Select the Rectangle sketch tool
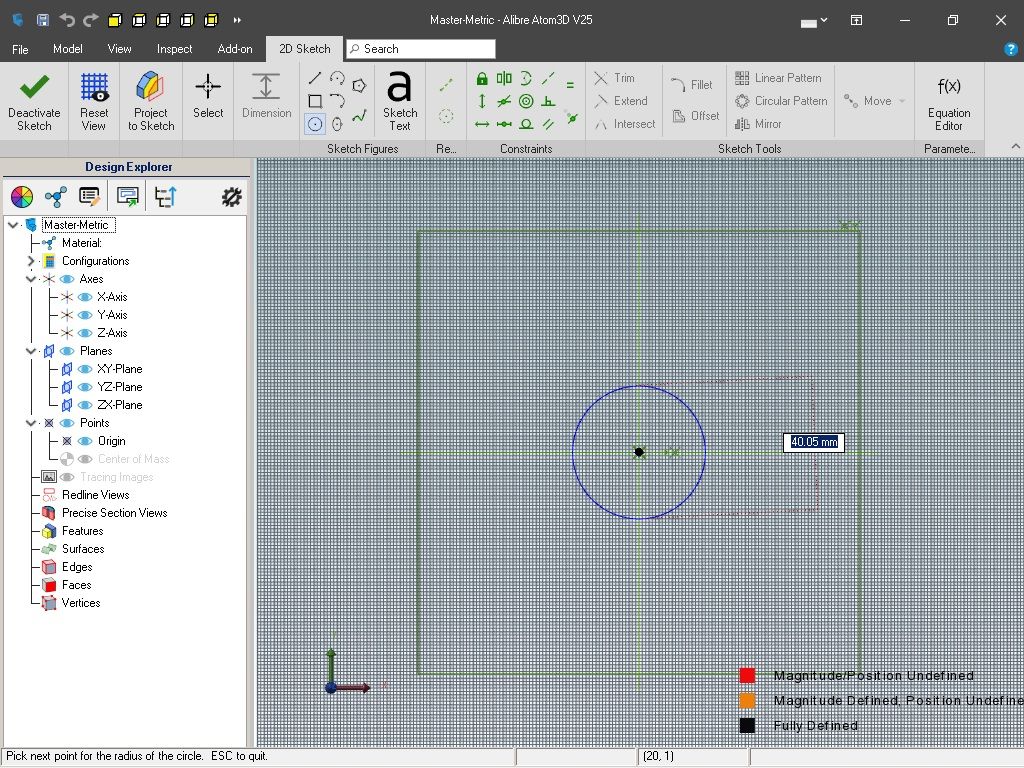This screenshot has width=1024, height=768. [x=315, y=101]
